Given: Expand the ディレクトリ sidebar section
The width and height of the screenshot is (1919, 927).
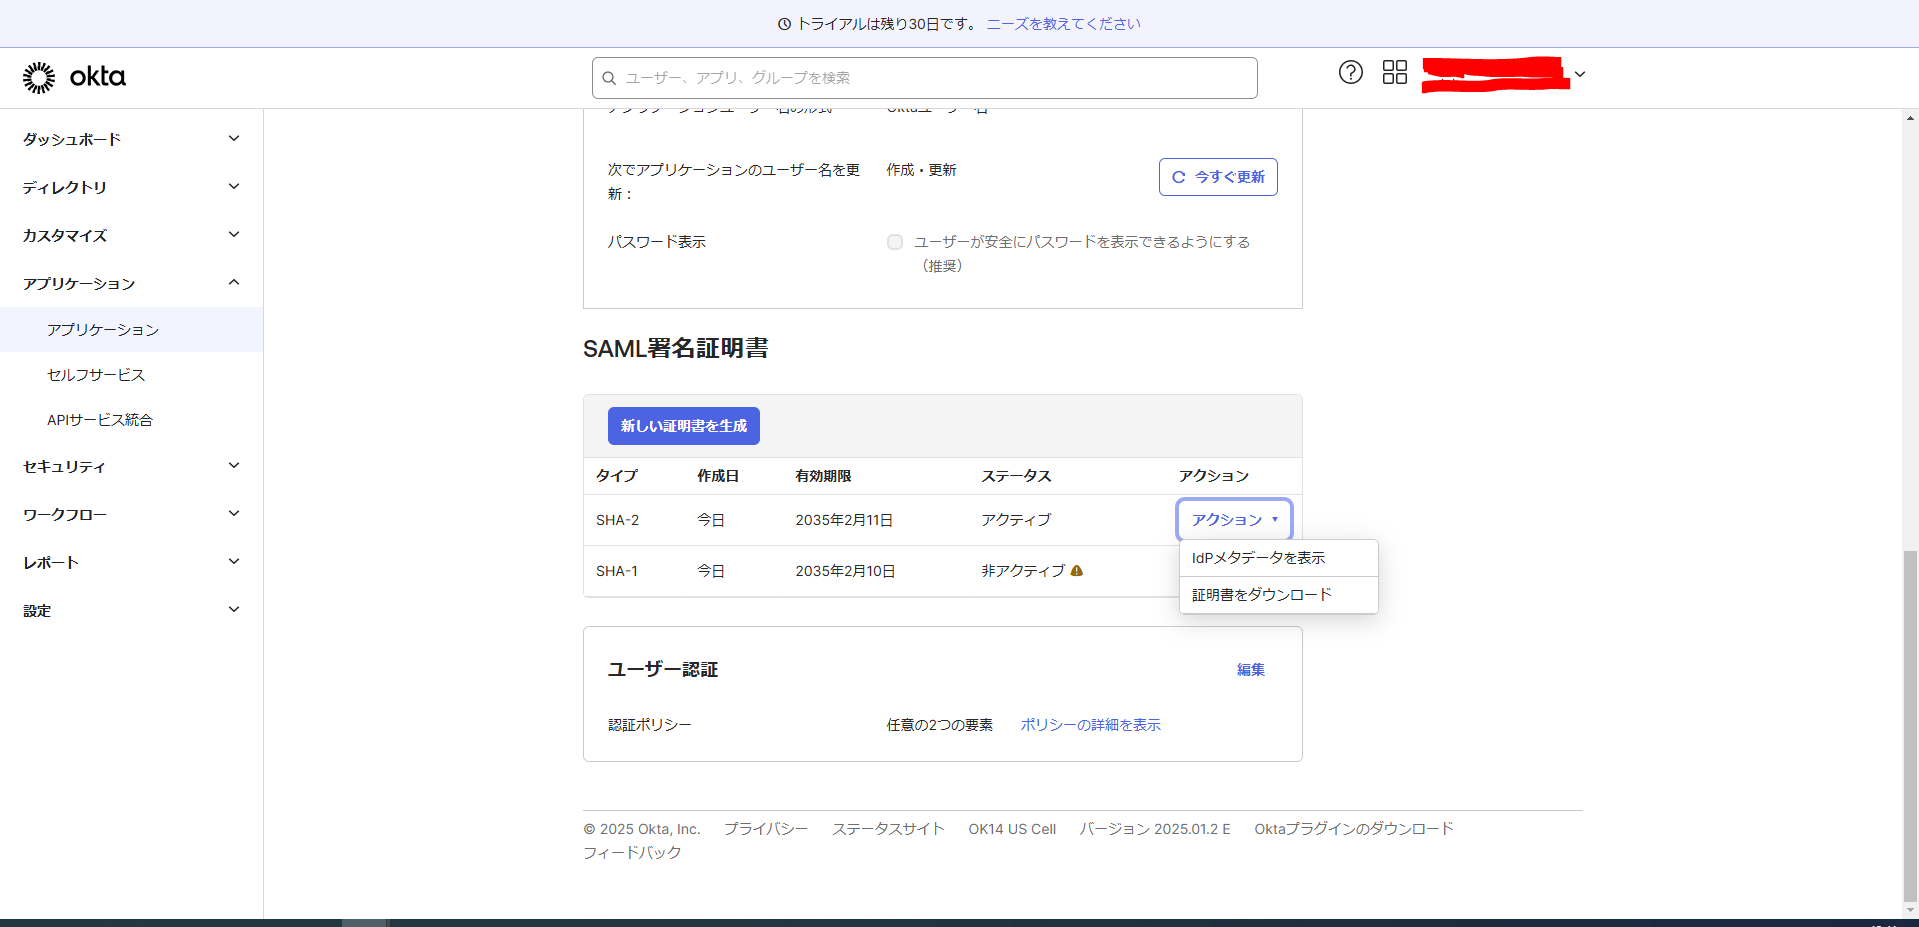Looking at the screenshot, I should click(x=131, y=187).
